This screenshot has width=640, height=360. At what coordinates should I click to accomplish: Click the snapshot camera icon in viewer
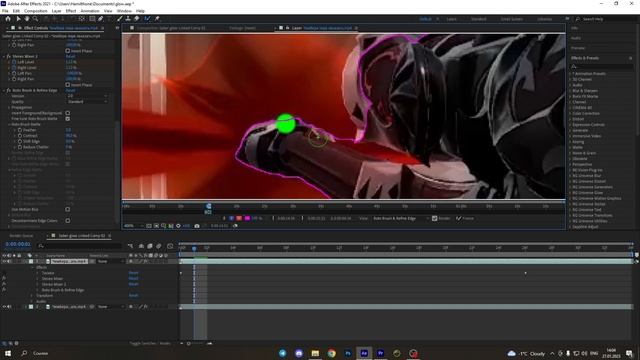point(197,226)
